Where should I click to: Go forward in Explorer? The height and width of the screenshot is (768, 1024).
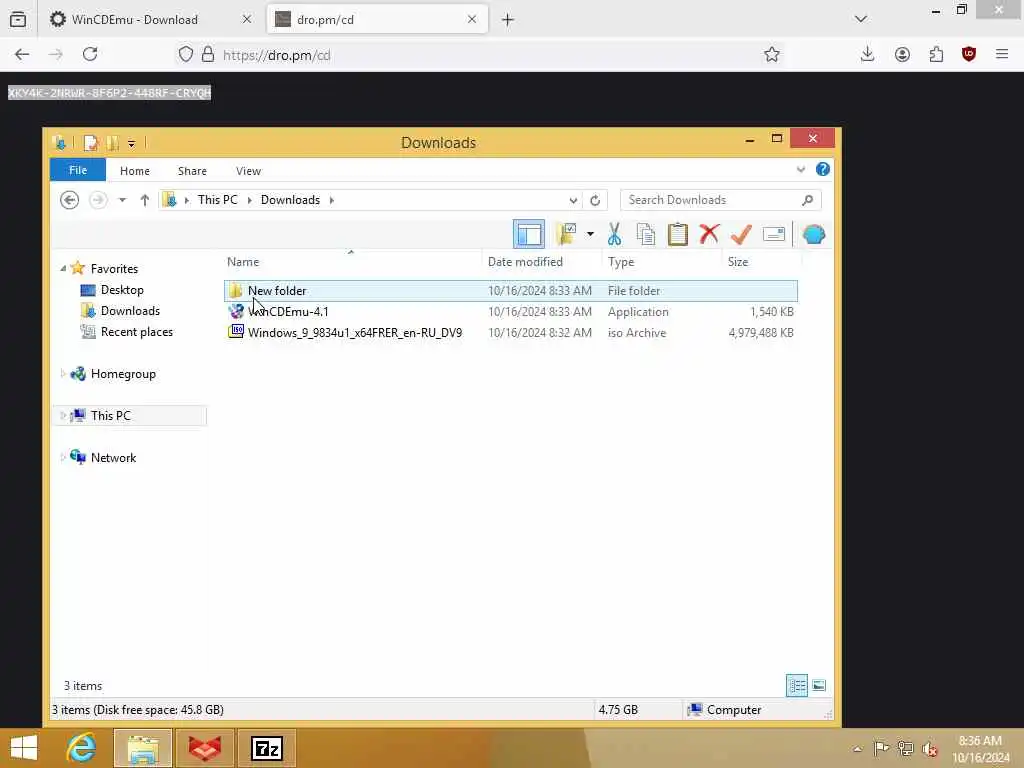tap(98, 200)
